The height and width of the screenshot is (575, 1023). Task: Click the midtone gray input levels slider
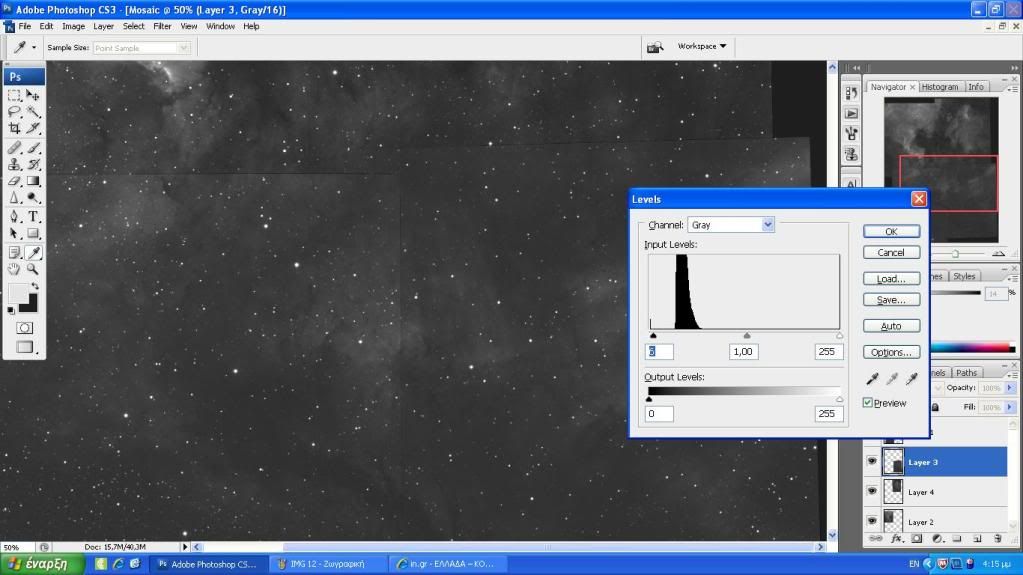(x=746, y=336)
